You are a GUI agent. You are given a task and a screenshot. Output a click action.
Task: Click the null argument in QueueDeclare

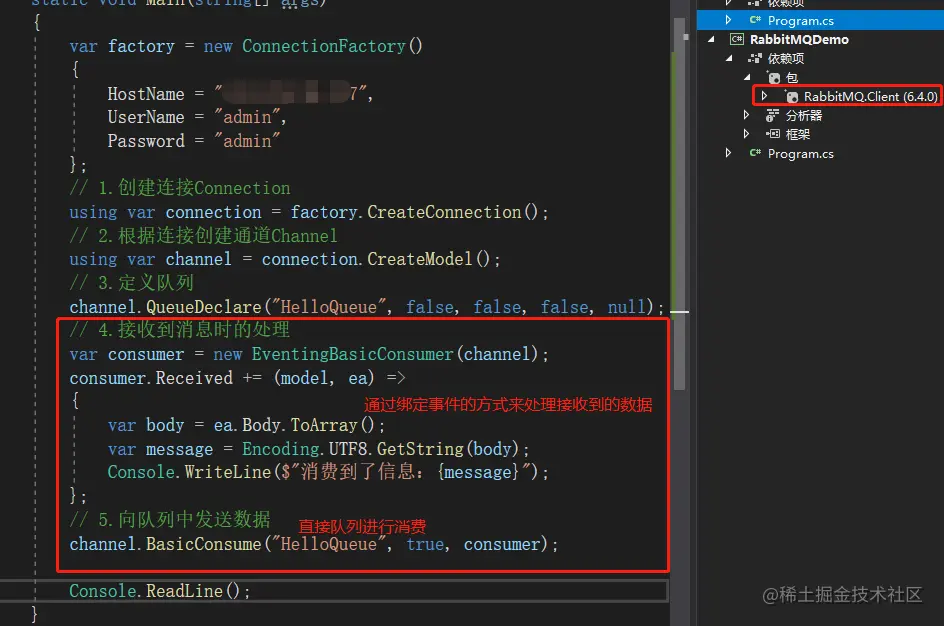point(626,307)
